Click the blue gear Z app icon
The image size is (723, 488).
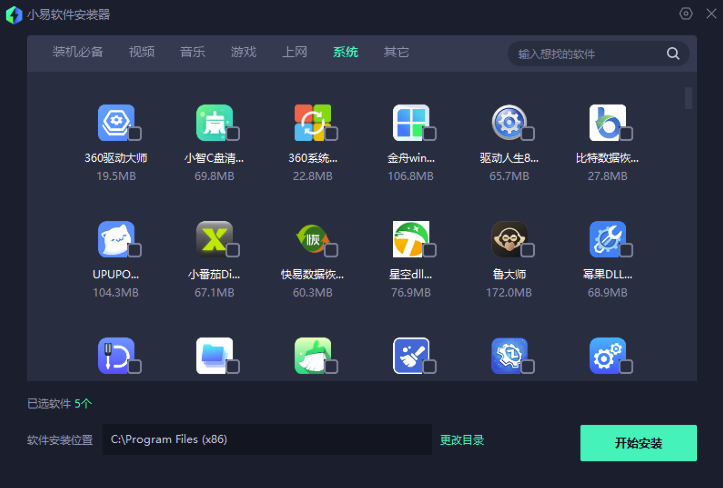[x=509, y=356]
